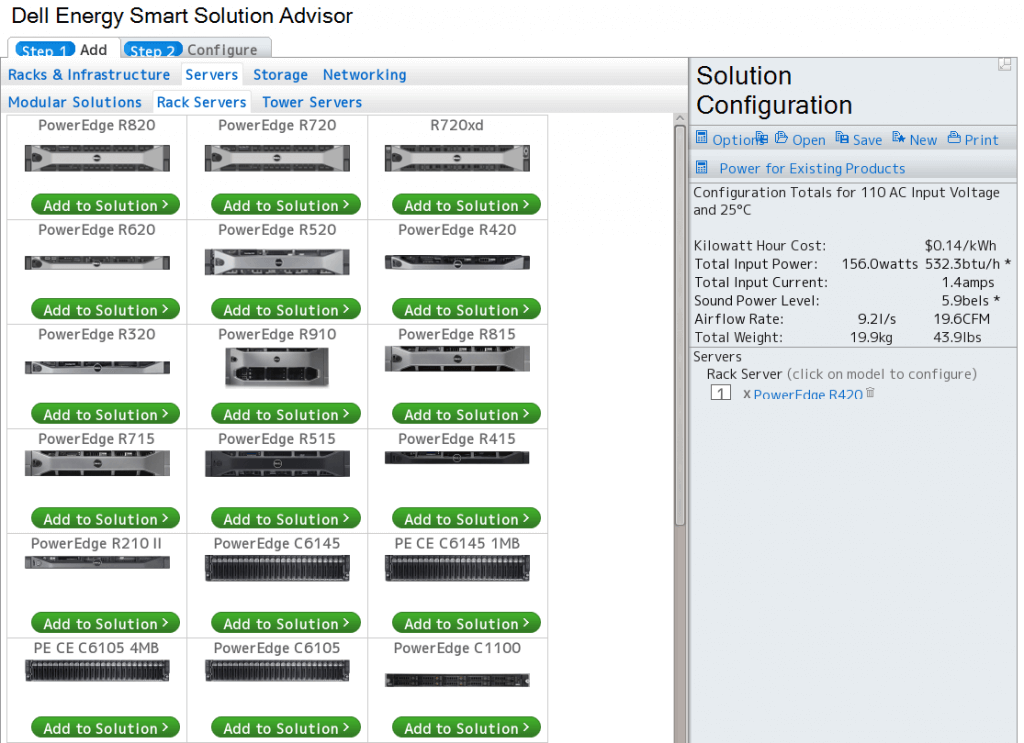1024x743 pixels.
Task: Click the "PE CE C6105 4MB" product name
Action: point(96,648)
